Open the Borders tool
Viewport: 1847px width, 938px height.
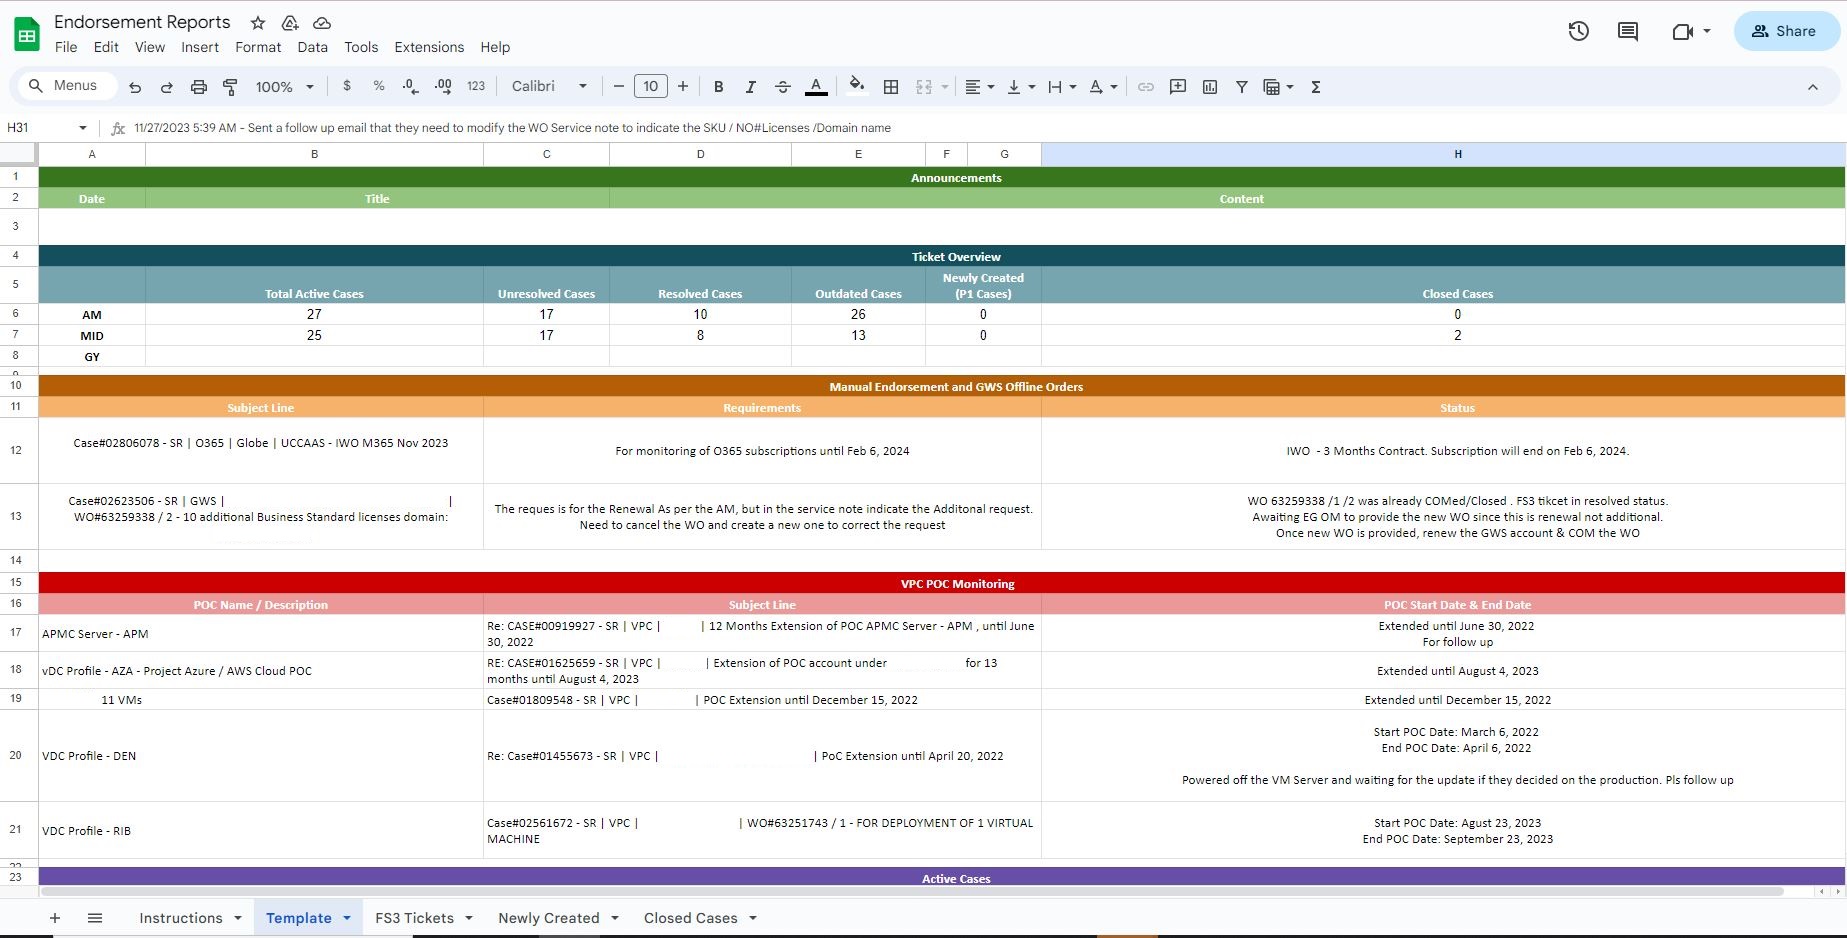tap(891, 87)
